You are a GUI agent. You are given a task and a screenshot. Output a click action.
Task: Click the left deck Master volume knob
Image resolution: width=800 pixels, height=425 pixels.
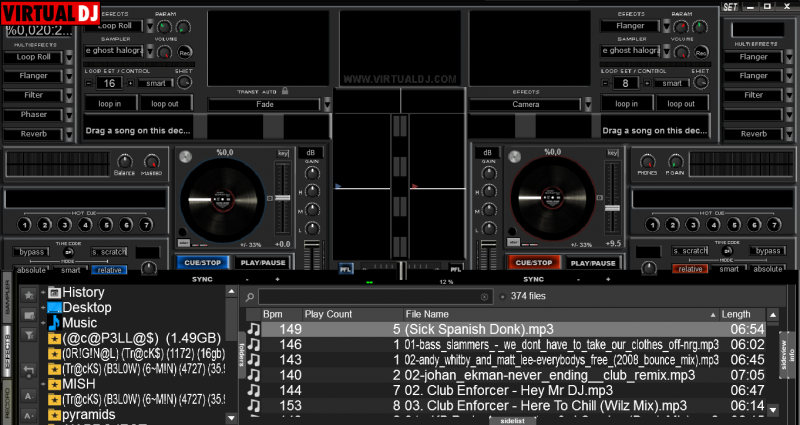pyautogui.click(x=151, y=162)
